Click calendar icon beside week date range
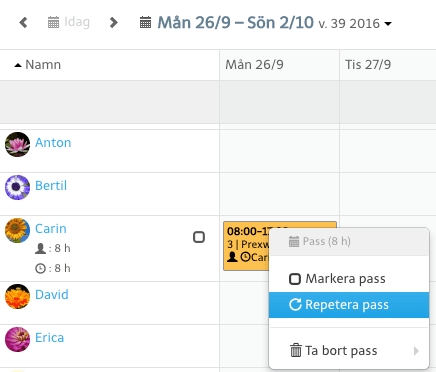 (x=145, y=23)
